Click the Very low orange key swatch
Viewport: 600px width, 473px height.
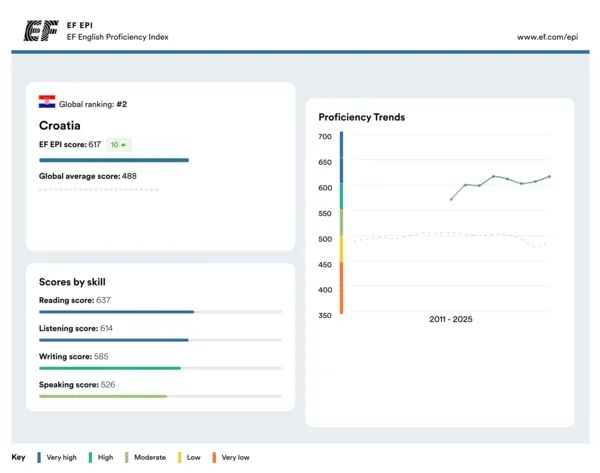[x=214, y=457]
